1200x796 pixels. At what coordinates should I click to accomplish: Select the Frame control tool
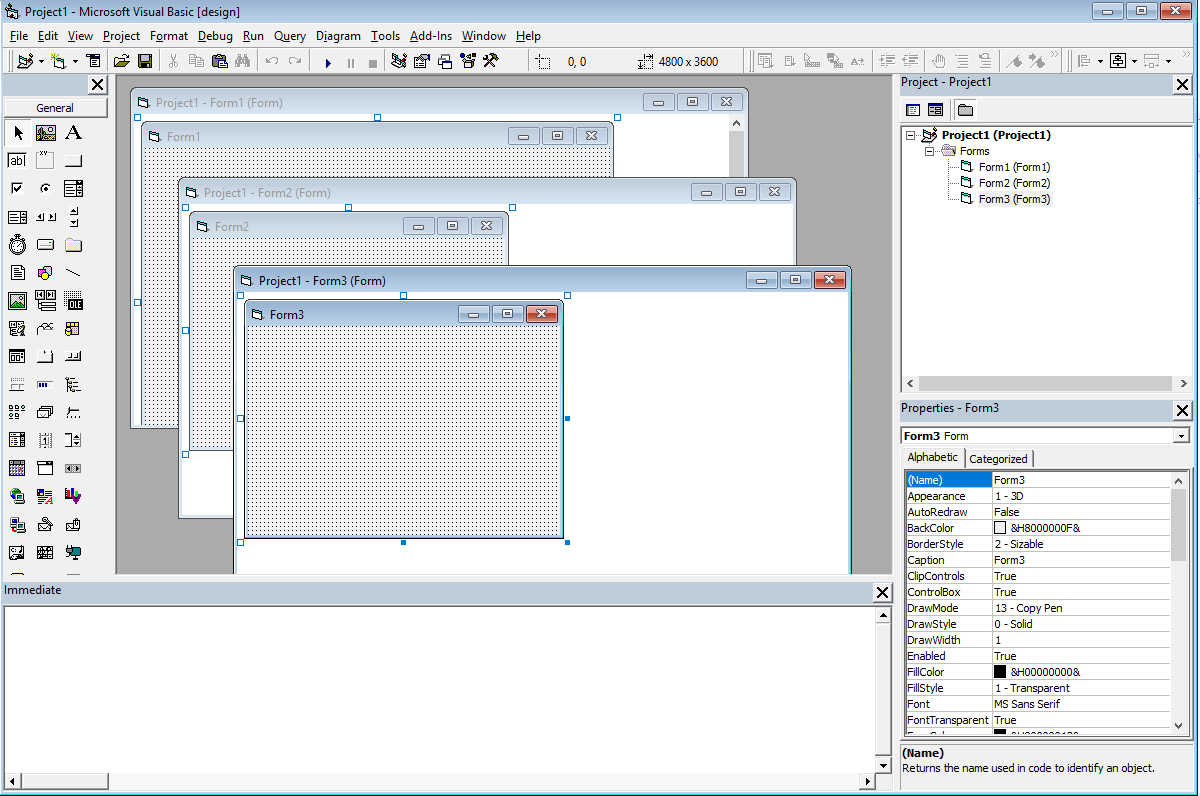coord(46,161)
